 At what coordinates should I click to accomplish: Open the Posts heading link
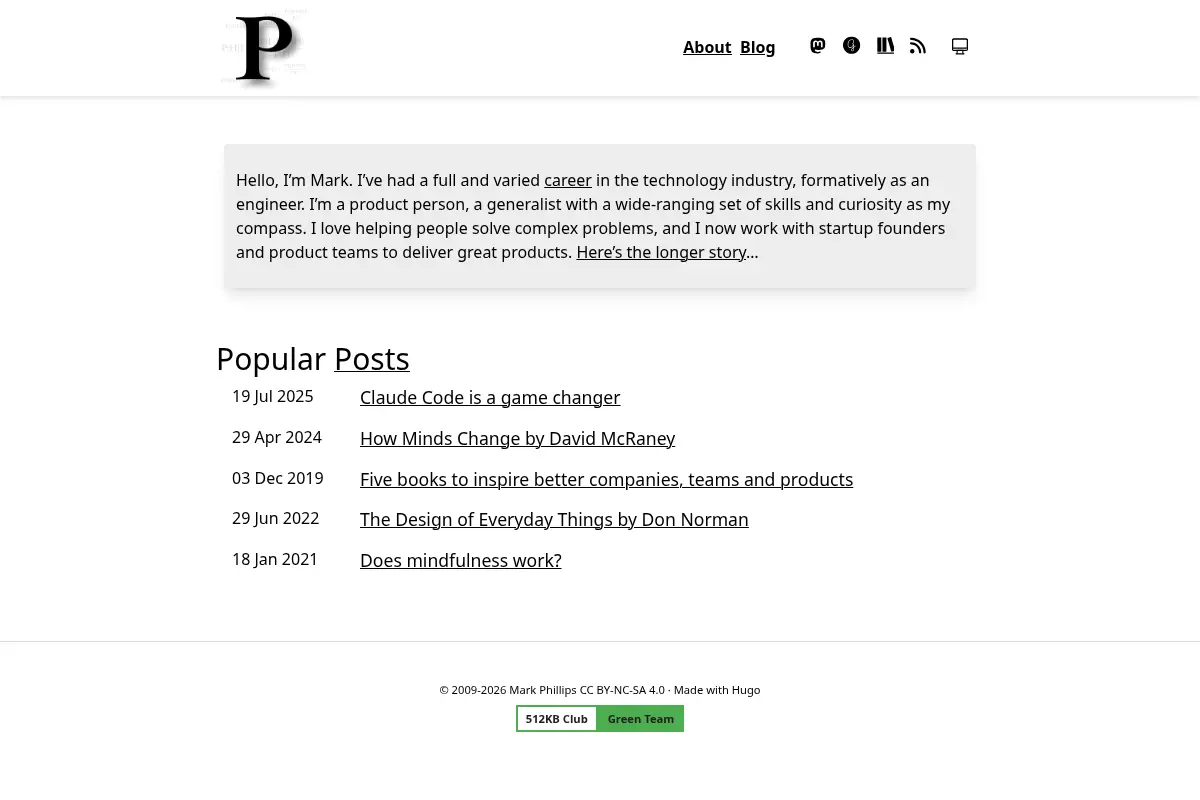point(372,358)
